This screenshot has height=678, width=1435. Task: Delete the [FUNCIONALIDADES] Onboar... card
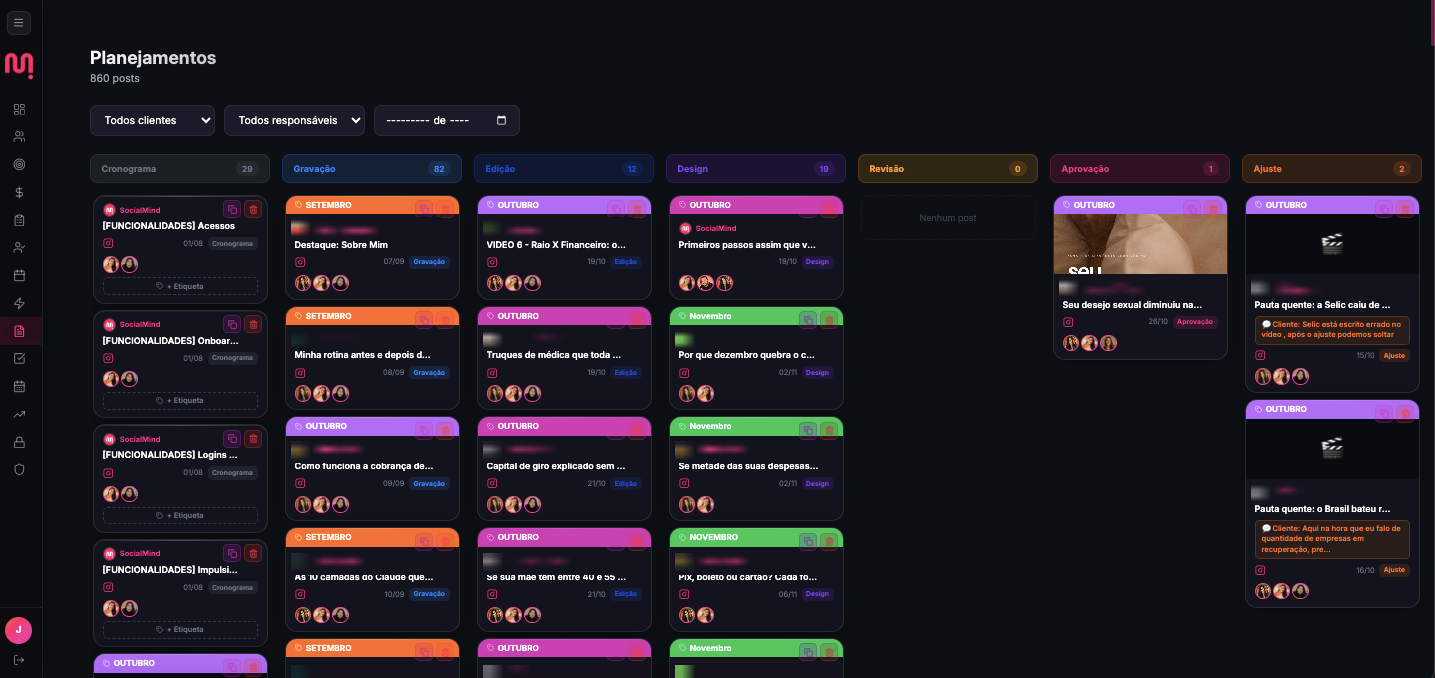click(253, 324)
